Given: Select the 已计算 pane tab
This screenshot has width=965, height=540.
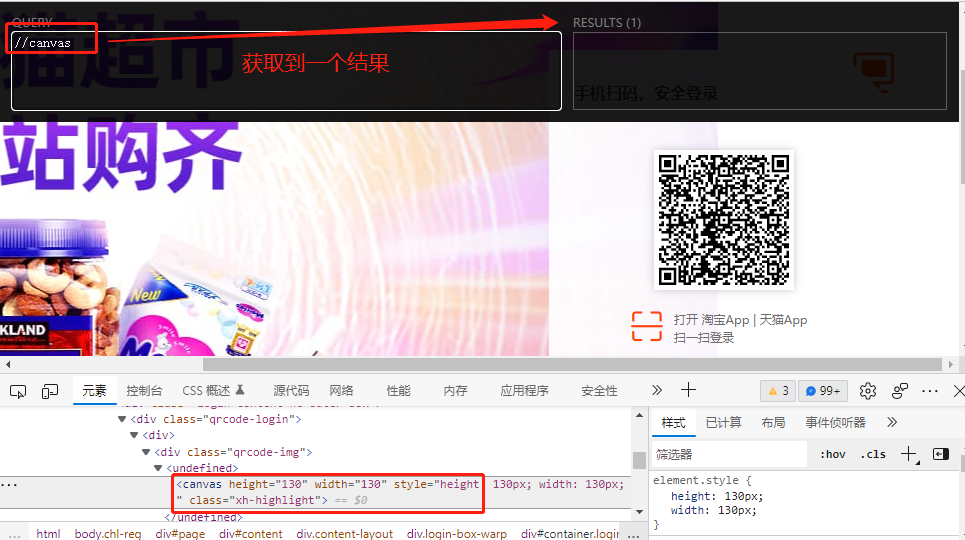Looking at the screenshot, I should [724, 423].
